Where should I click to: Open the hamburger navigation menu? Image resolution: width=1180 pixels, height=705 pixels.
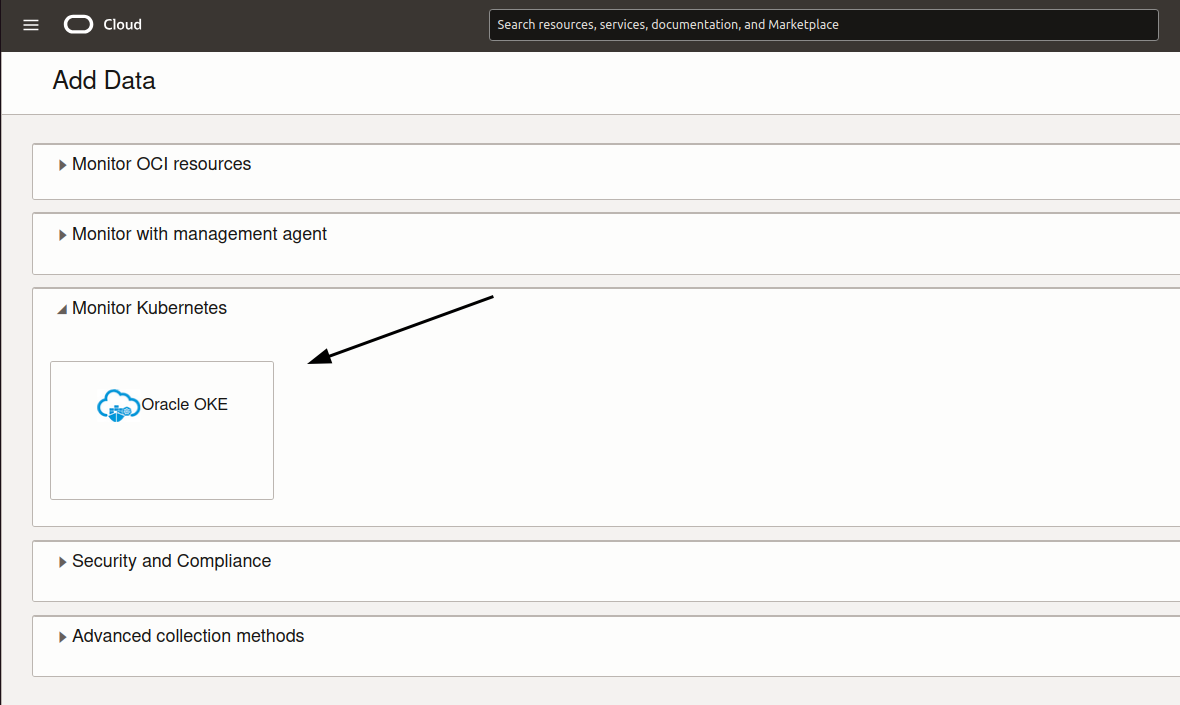click(x=31, y=25)
